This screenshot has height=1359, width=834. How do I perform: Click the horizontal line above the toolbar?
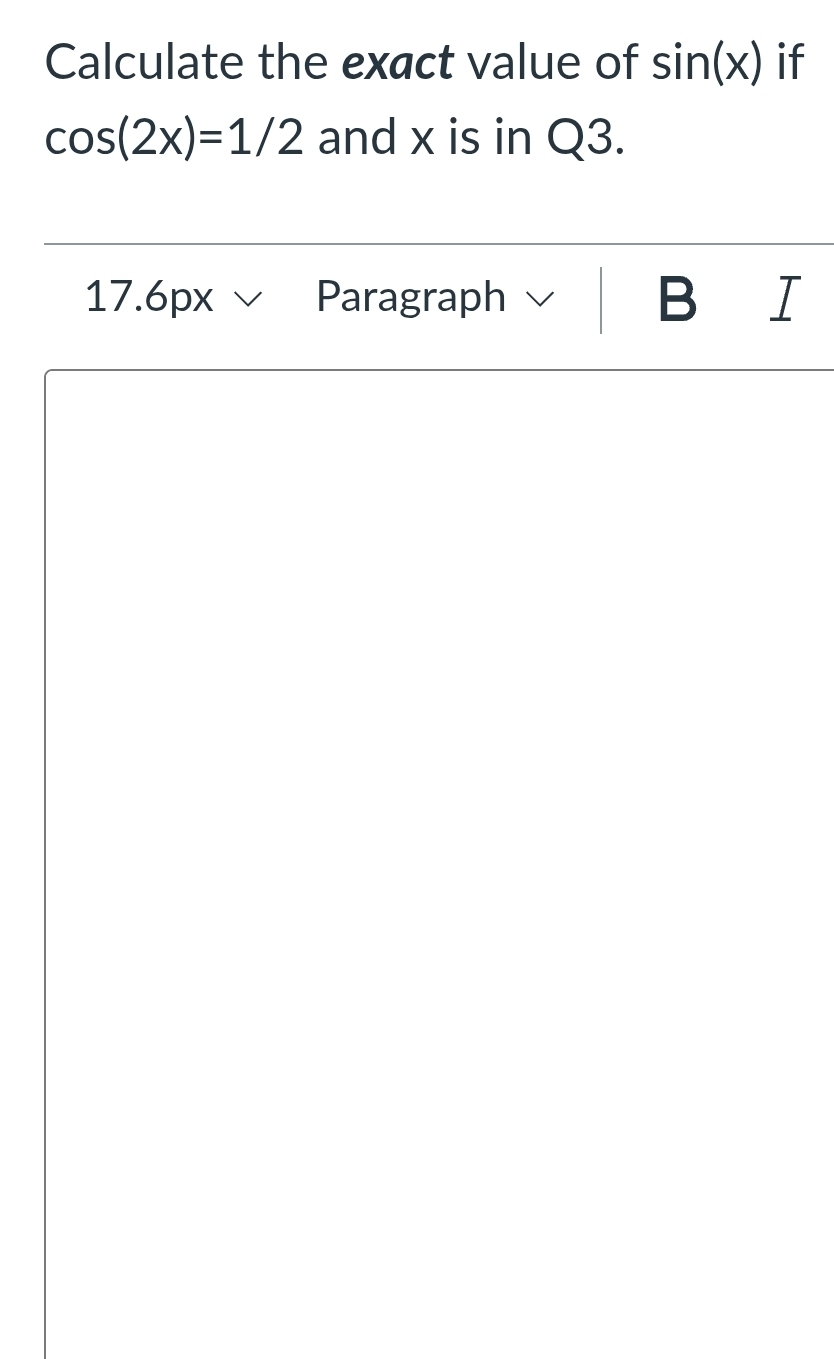coord(440,243)
